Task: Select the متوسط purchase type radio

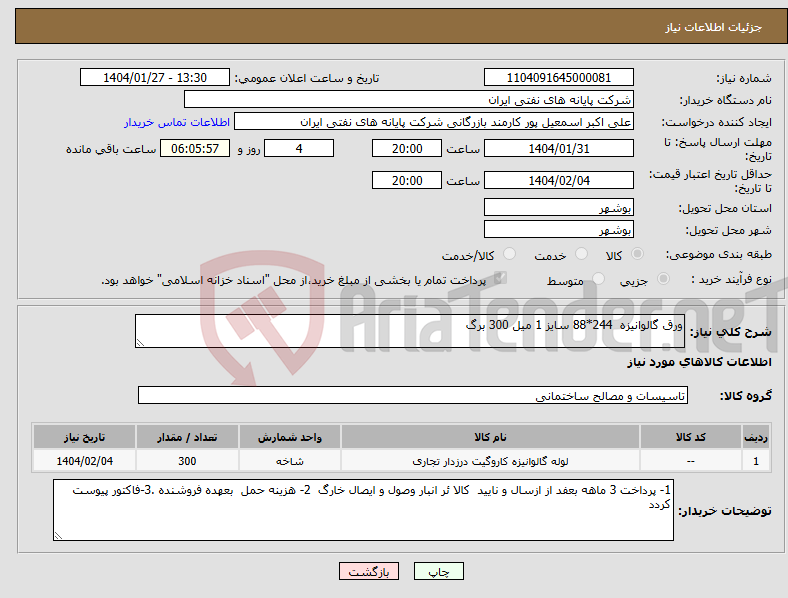Action: click(x=598, y=278)
